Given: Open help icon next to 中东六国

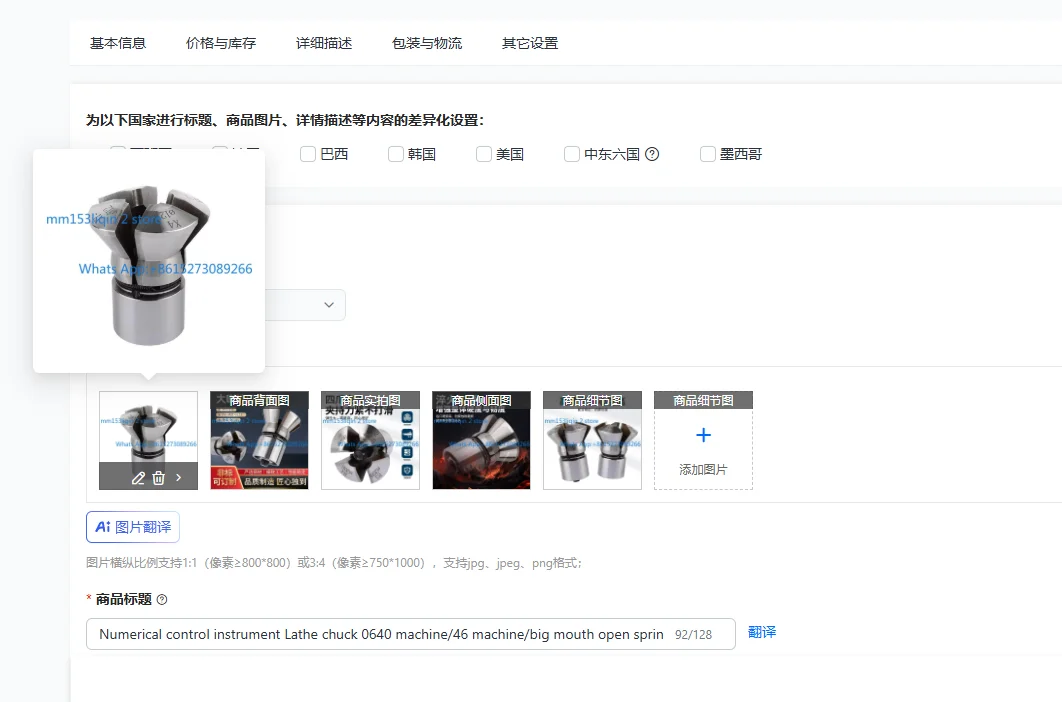Looking at the screenshot, I should (x=652, y=154).
